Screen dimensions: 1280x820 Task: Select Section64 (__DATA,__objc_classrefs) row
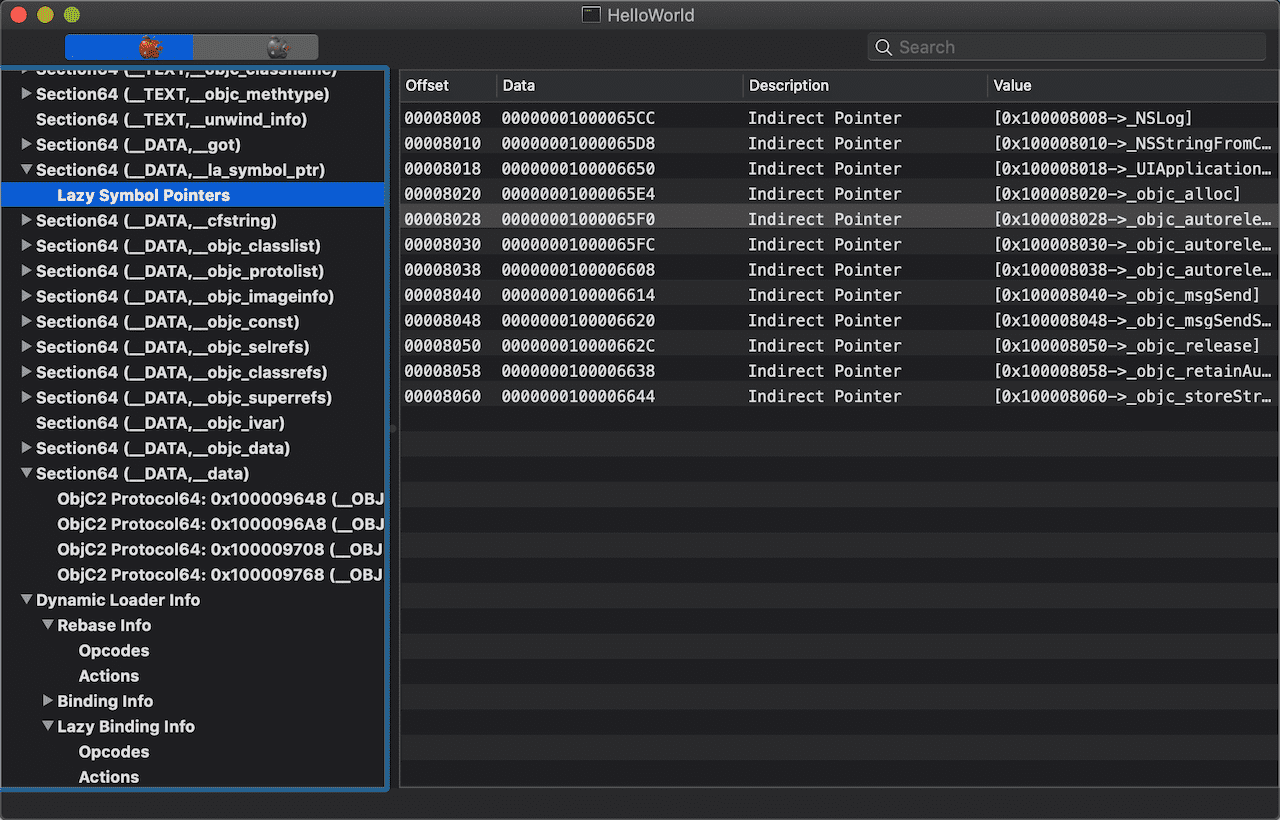pos(194,372)
